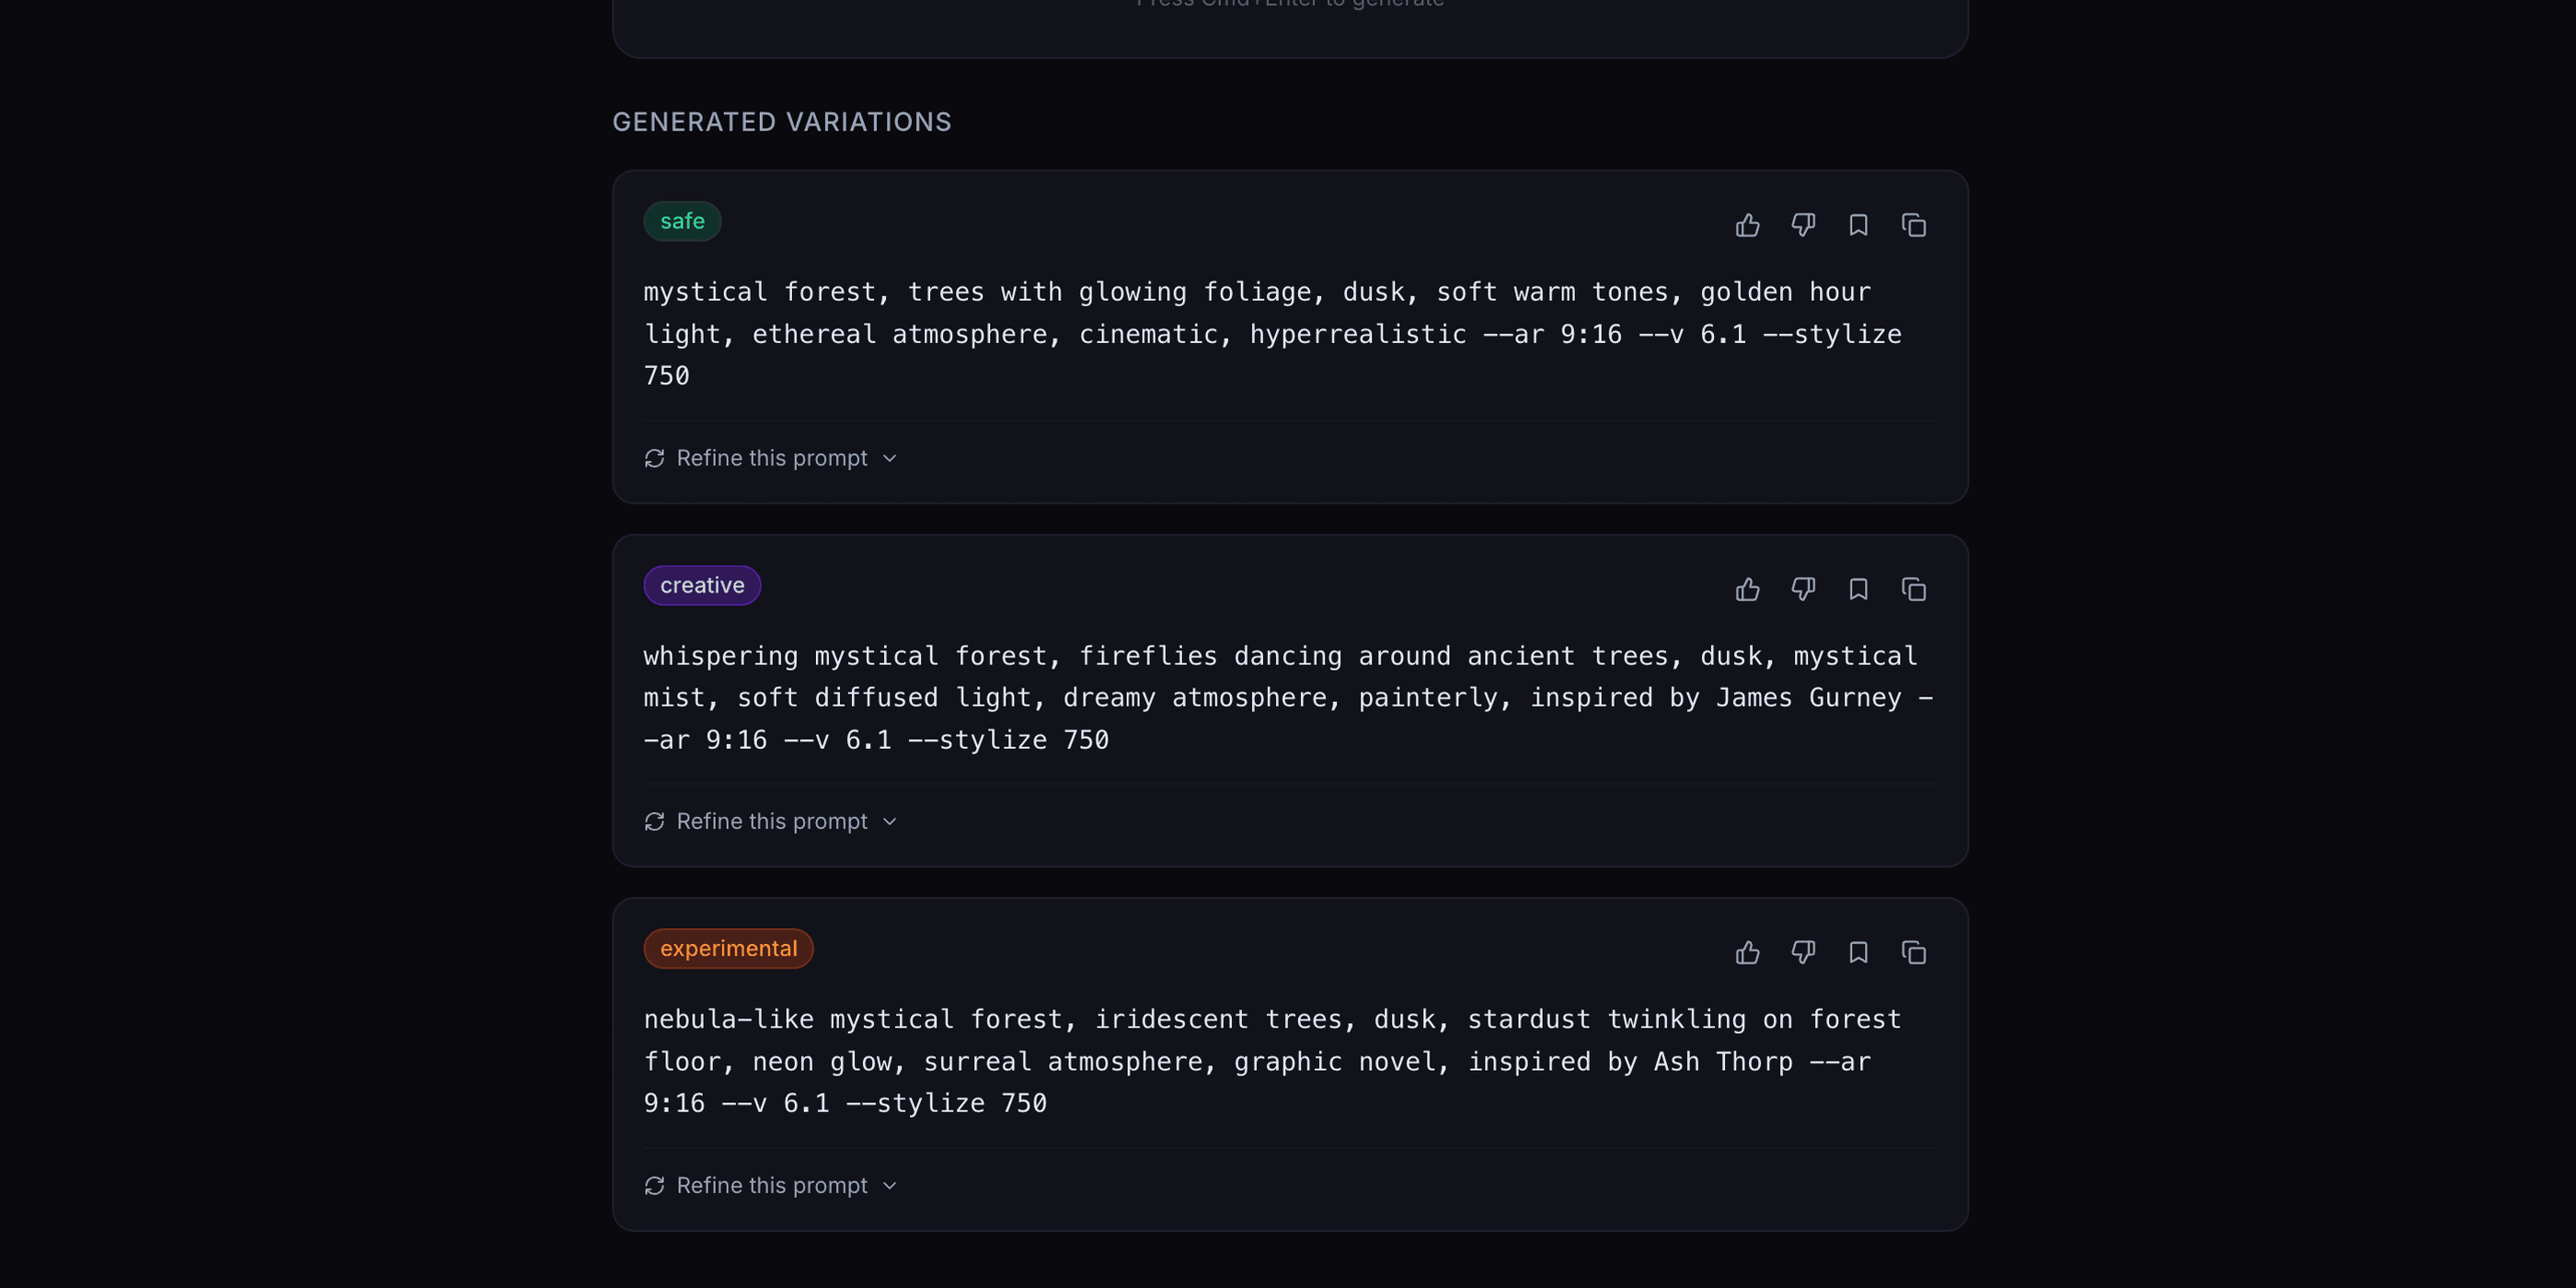Thumbs up the safe variation
The height and width of the screenshot is (1288, 2576).
tap(1747, 225)
